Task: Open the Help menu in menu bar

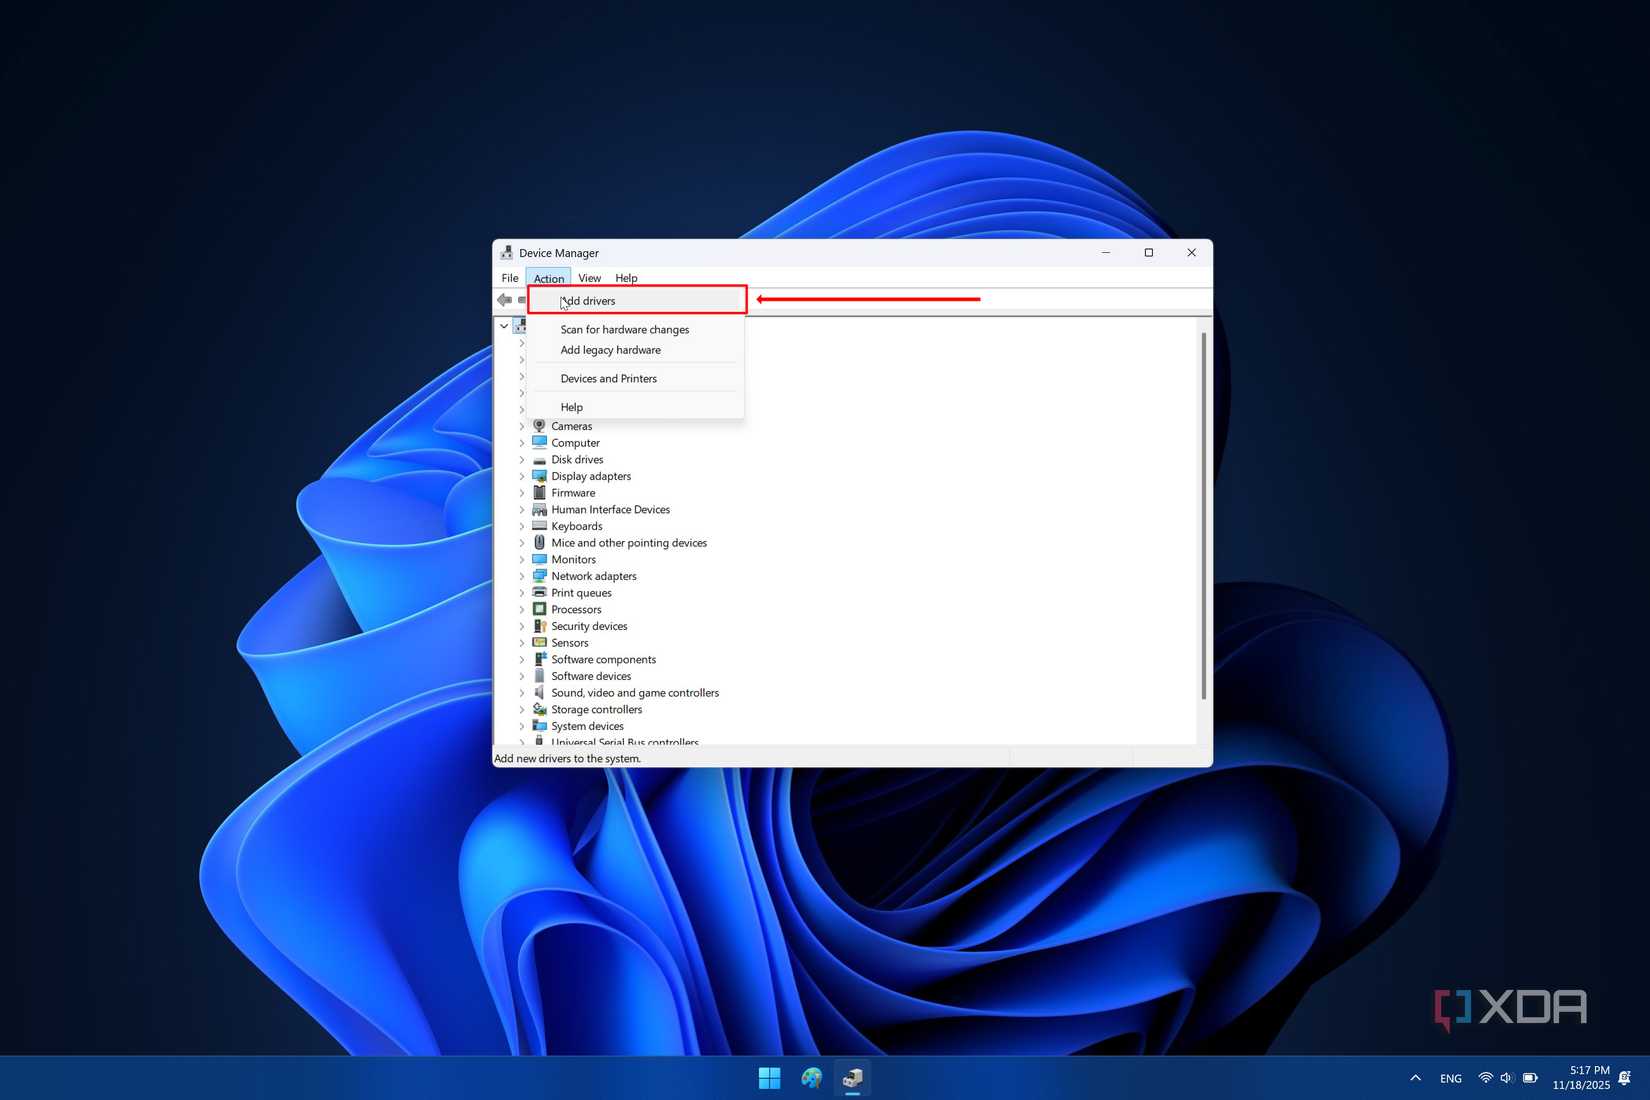Action: pyautogui.click(x=626, y=278)
